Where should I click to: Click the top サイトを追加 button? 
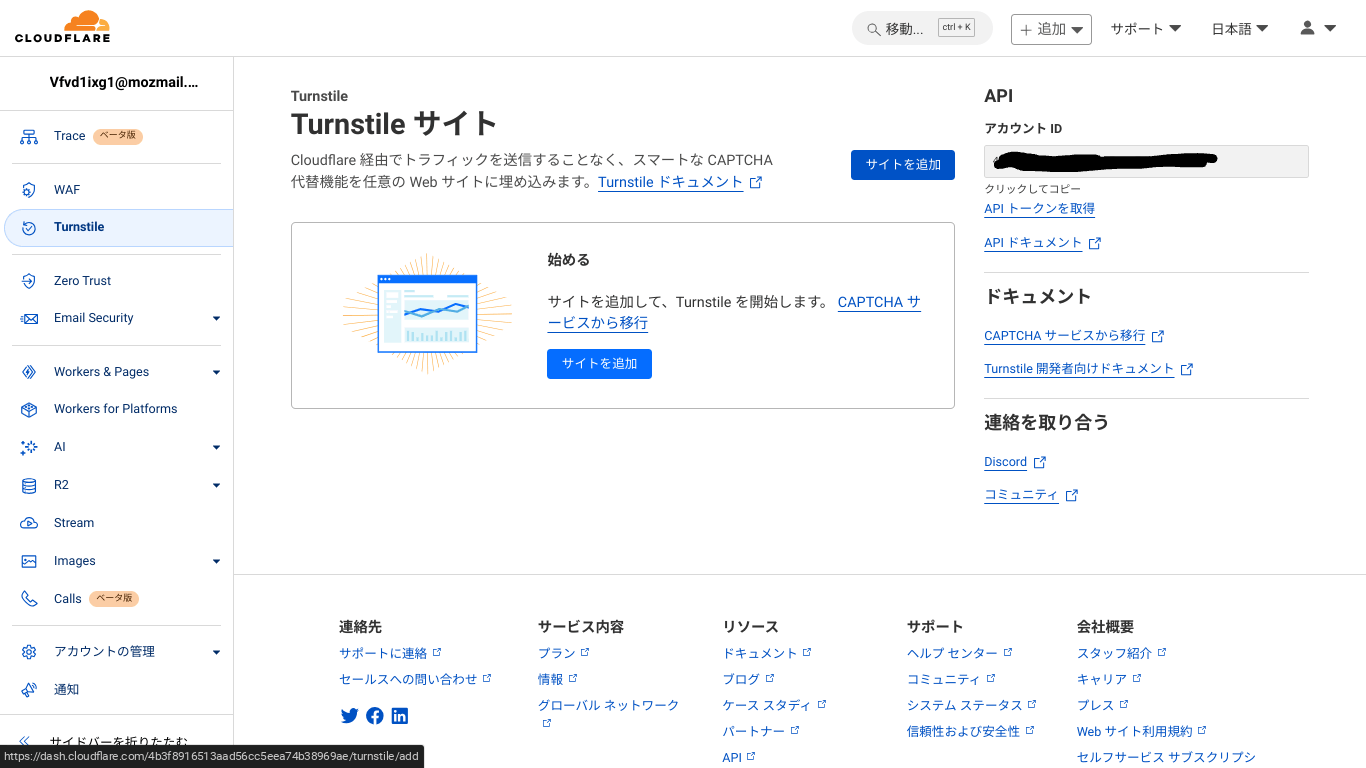[x=903, y=165]
